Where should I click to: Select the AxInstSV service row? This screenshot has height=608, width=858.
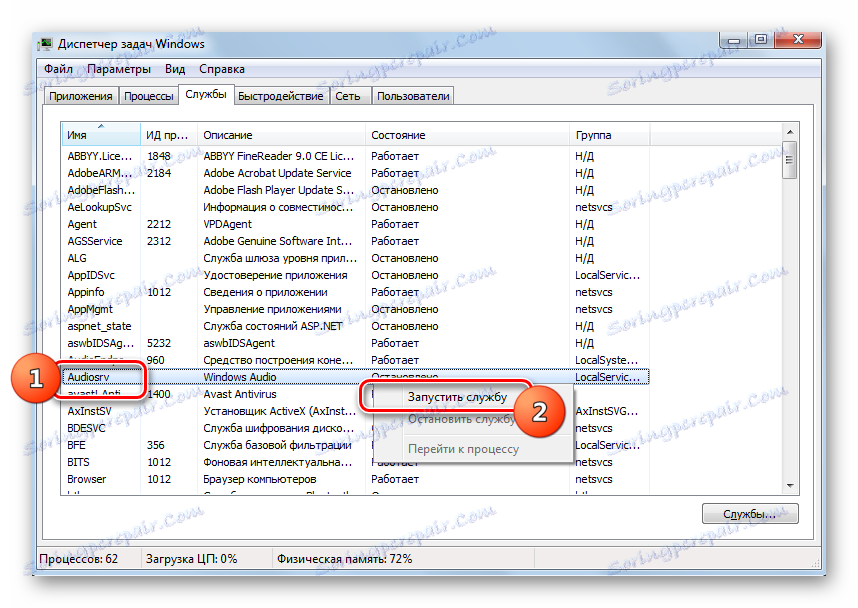(x=355, y=411)
